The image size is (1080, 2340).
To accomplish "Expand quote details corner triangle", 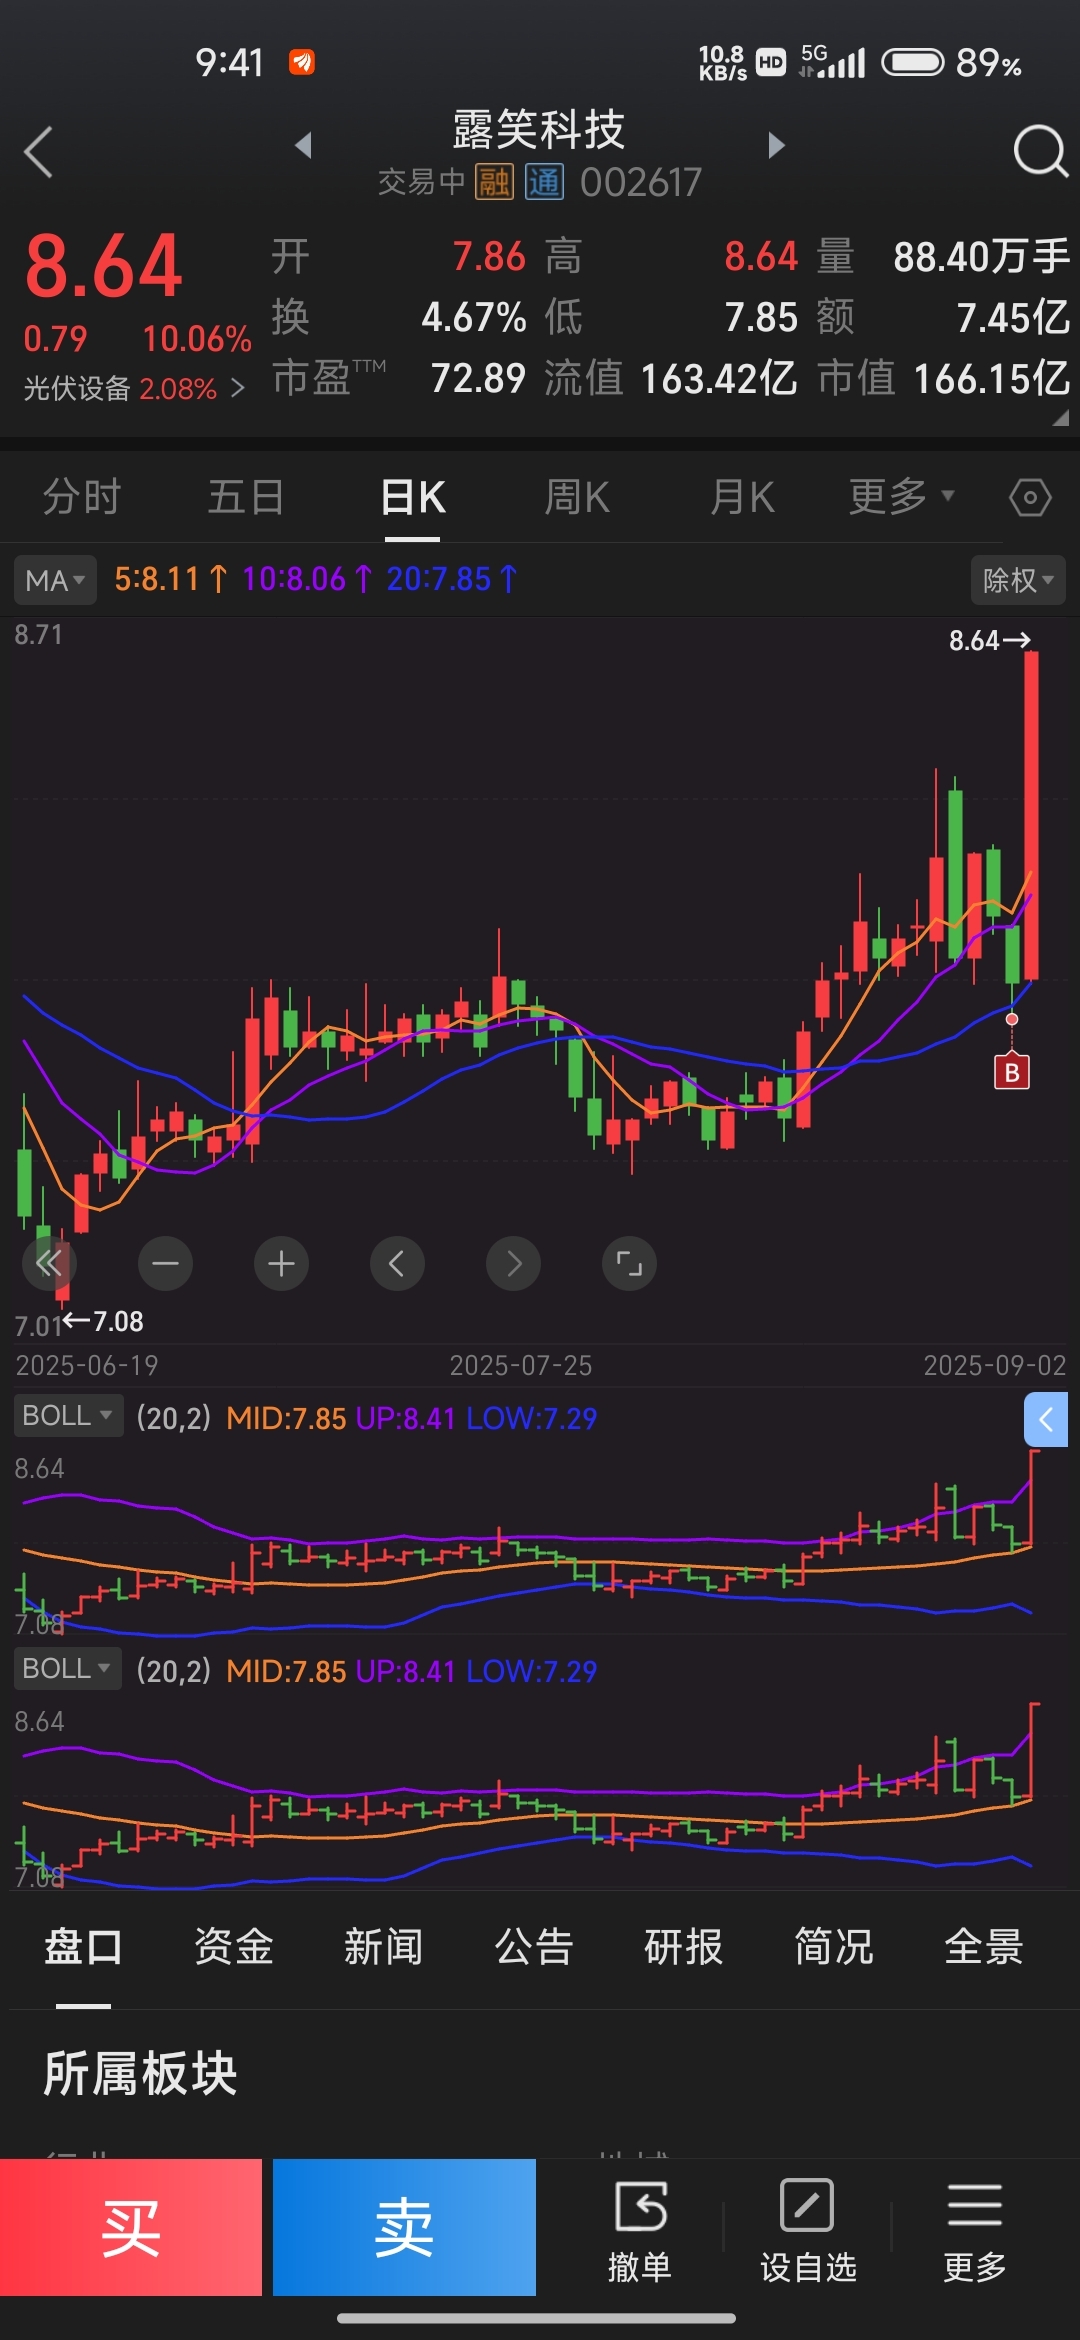I will click(x=1060, y=418).
